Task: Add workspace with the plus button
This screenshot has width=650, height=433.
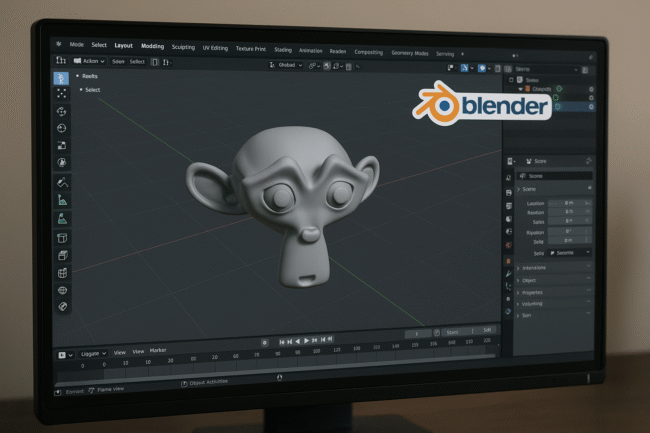Action: point(463,54)
